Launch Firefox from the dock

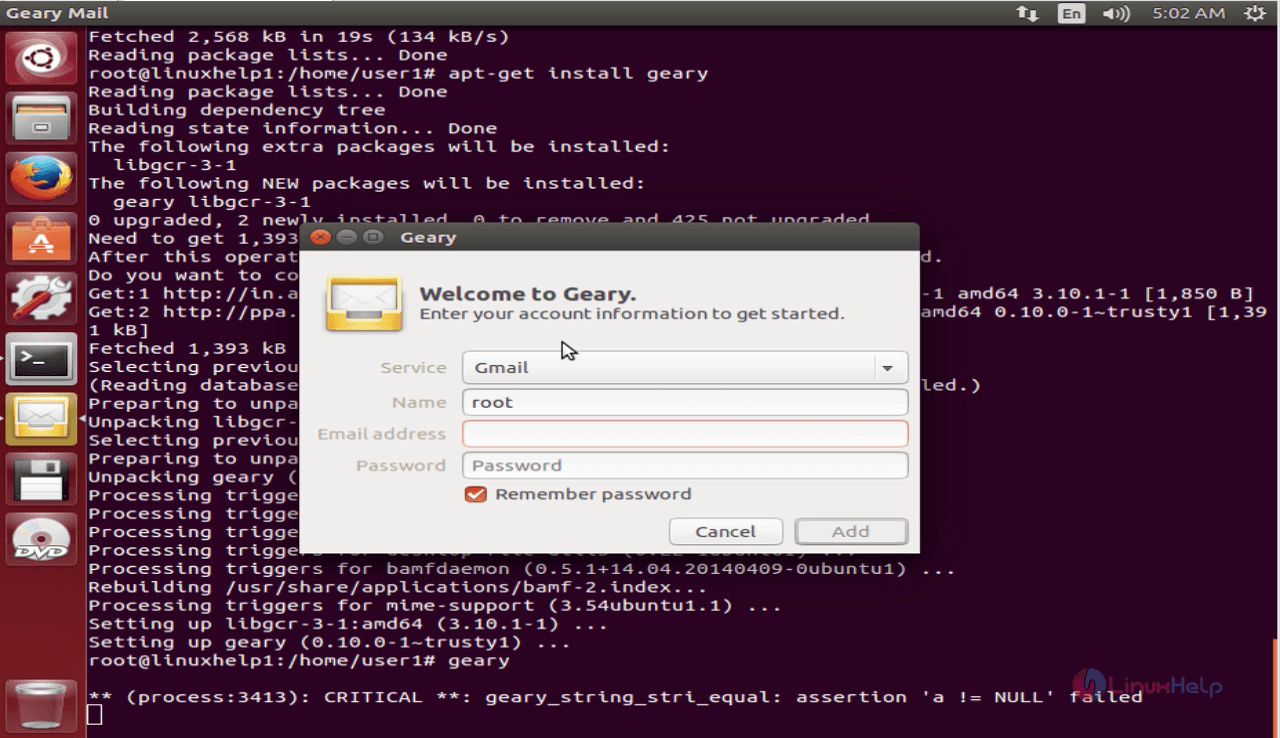[x=41, y=179]
